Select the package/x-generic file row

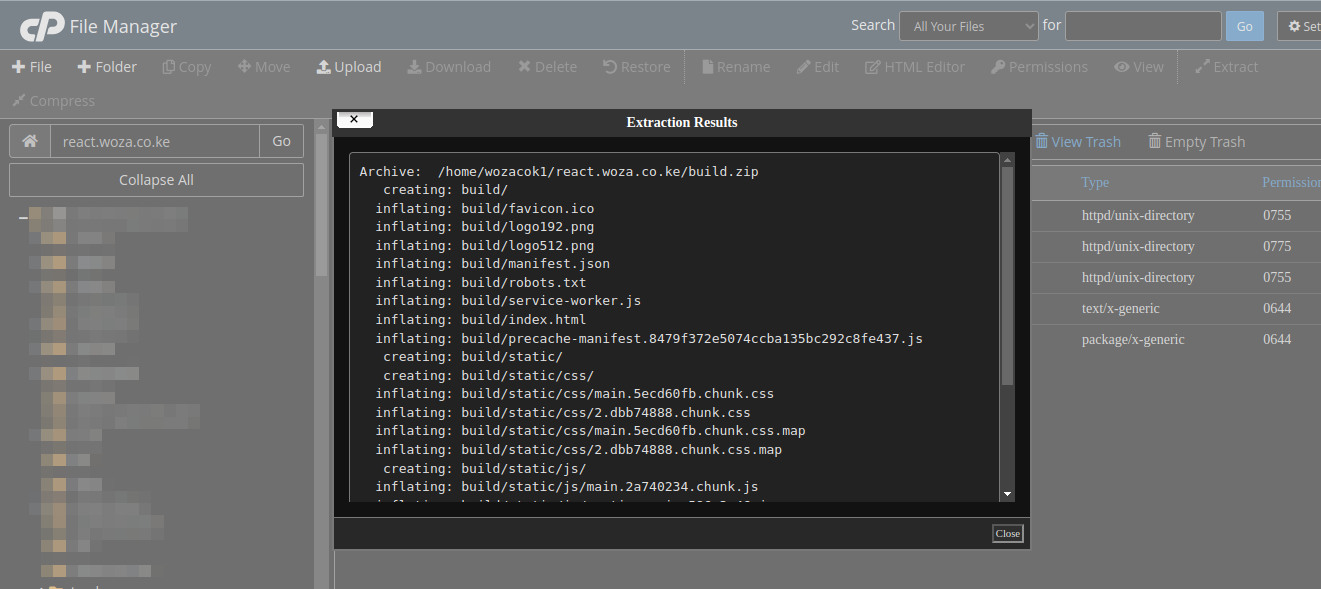[1176, 339]
